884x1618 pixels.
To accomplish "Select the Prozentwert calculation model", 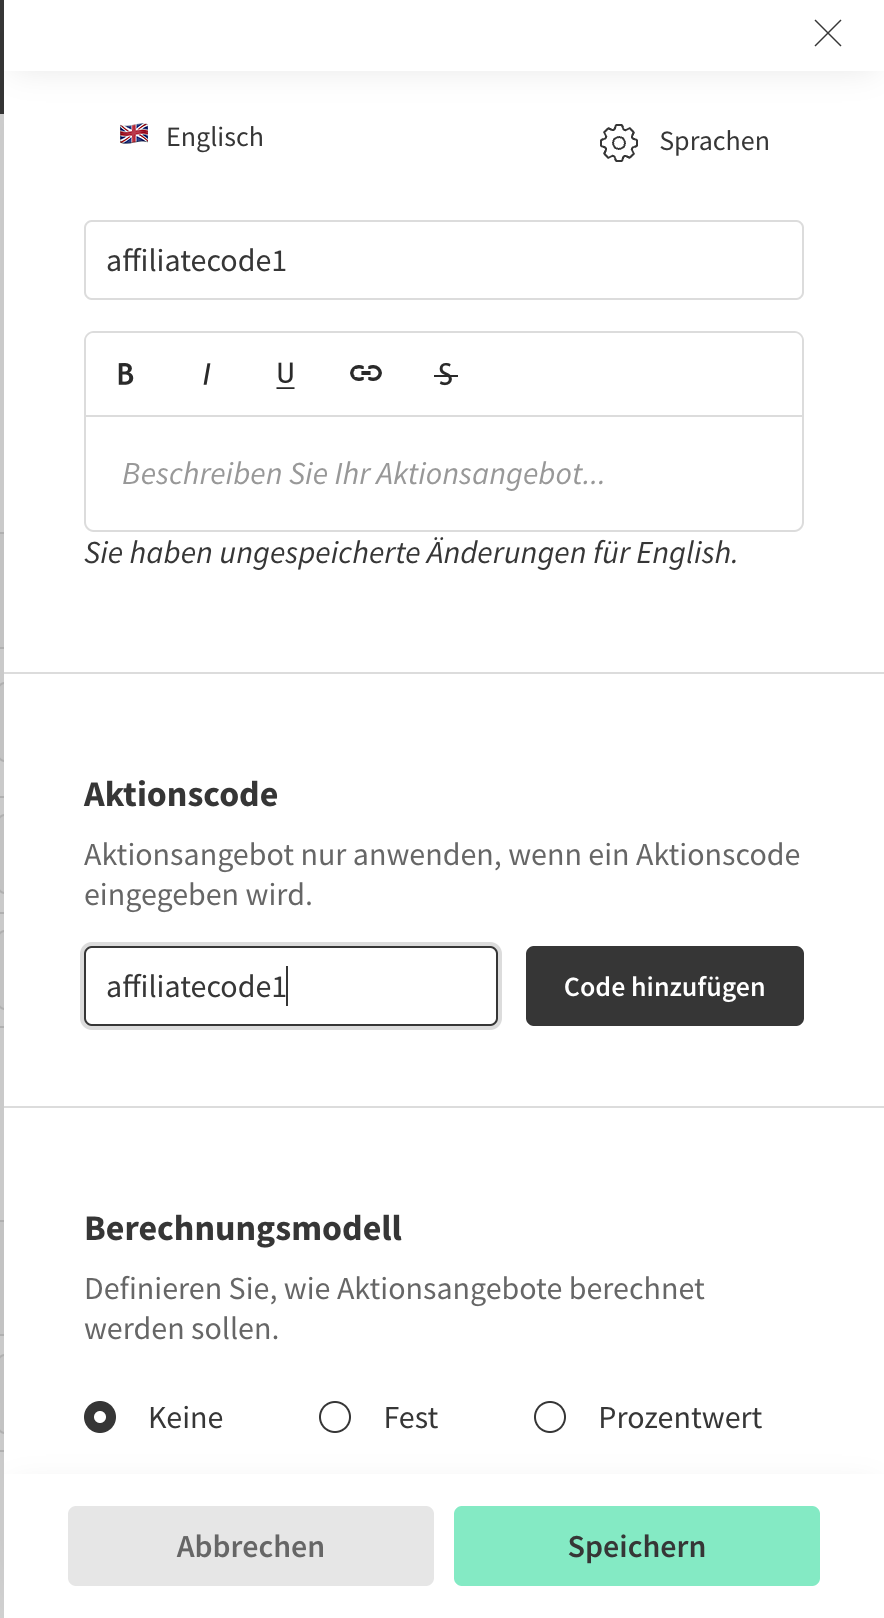I will tap(549, 1417).
